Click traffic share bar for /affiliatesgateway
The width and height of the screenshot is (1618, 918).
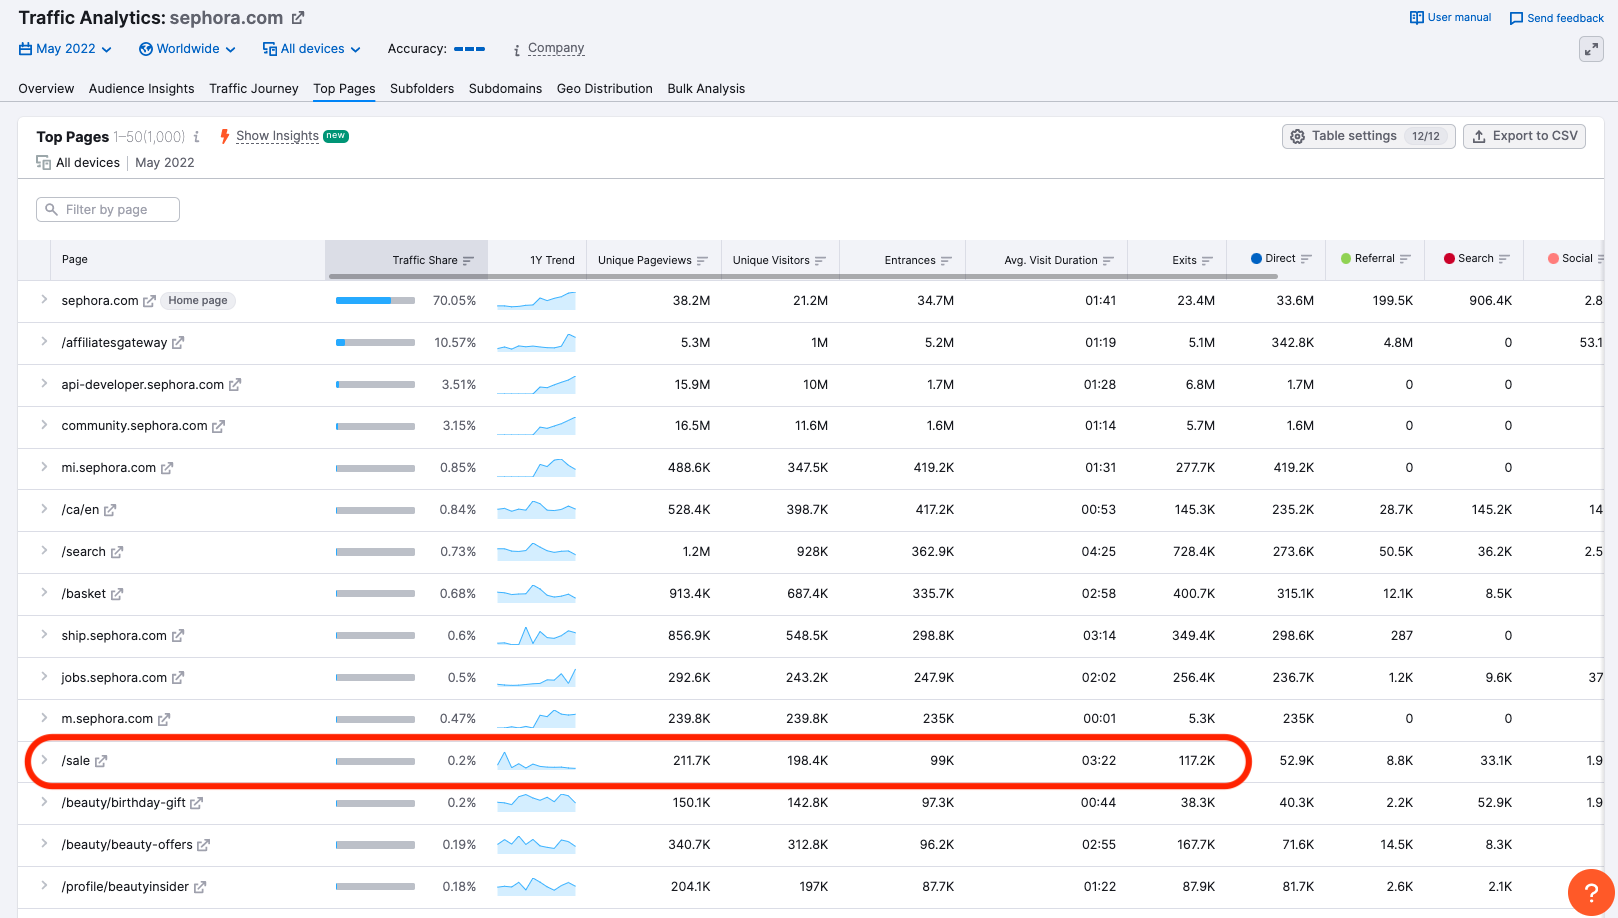click(375, 343)
